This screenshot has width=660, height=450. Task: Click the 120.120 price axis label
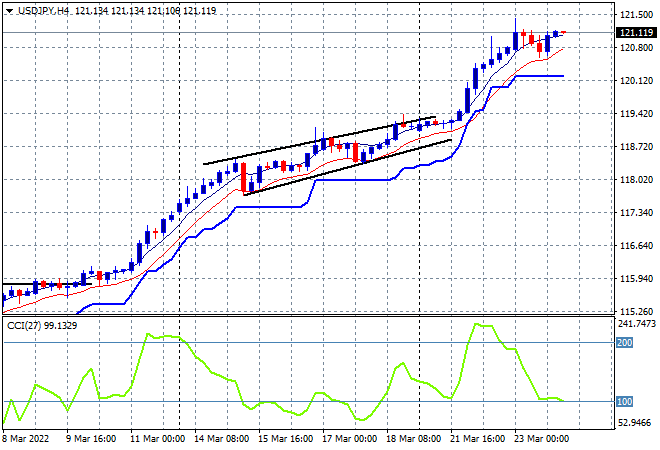pyautogui.click(x=636, y=80)
